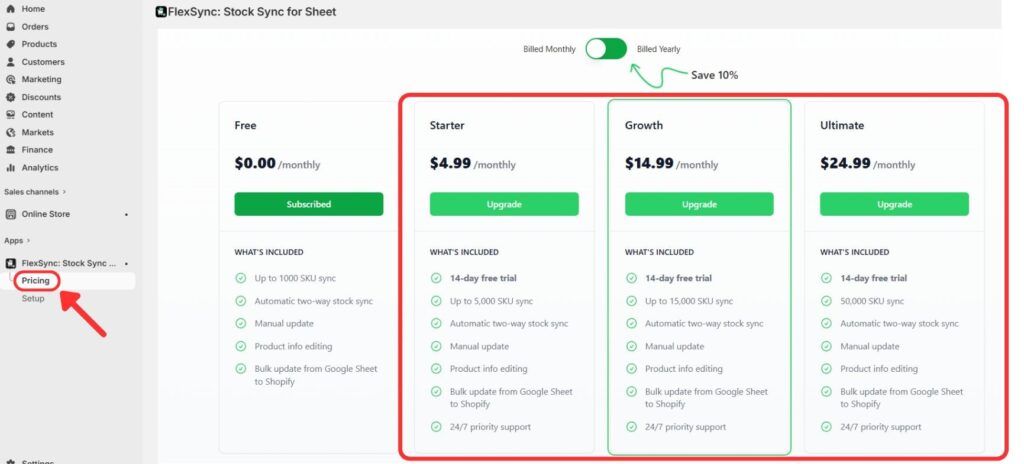Viewport: 1024px width, 464px height.
Task: Open the Setup page under FlexSync
Action: coord(33,298)
